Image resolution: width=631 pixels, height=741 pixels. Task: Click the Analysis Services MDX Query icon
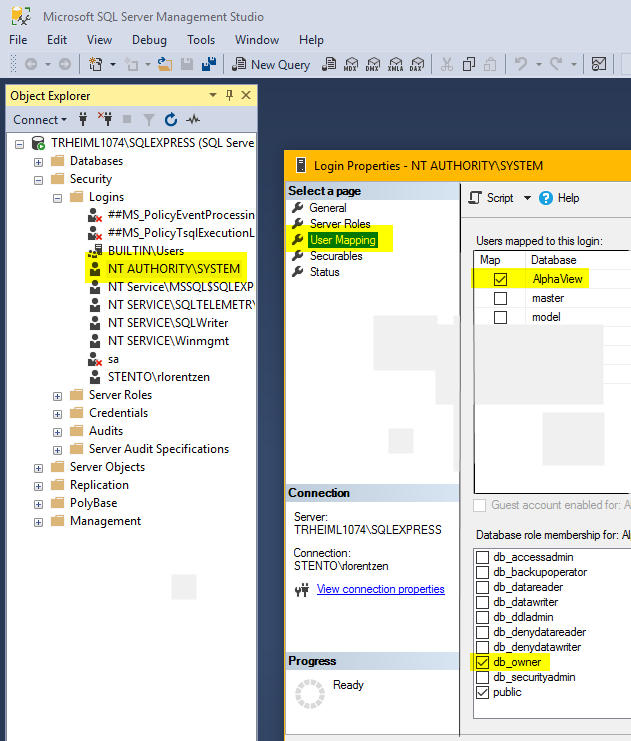click(x=351, y=64)
